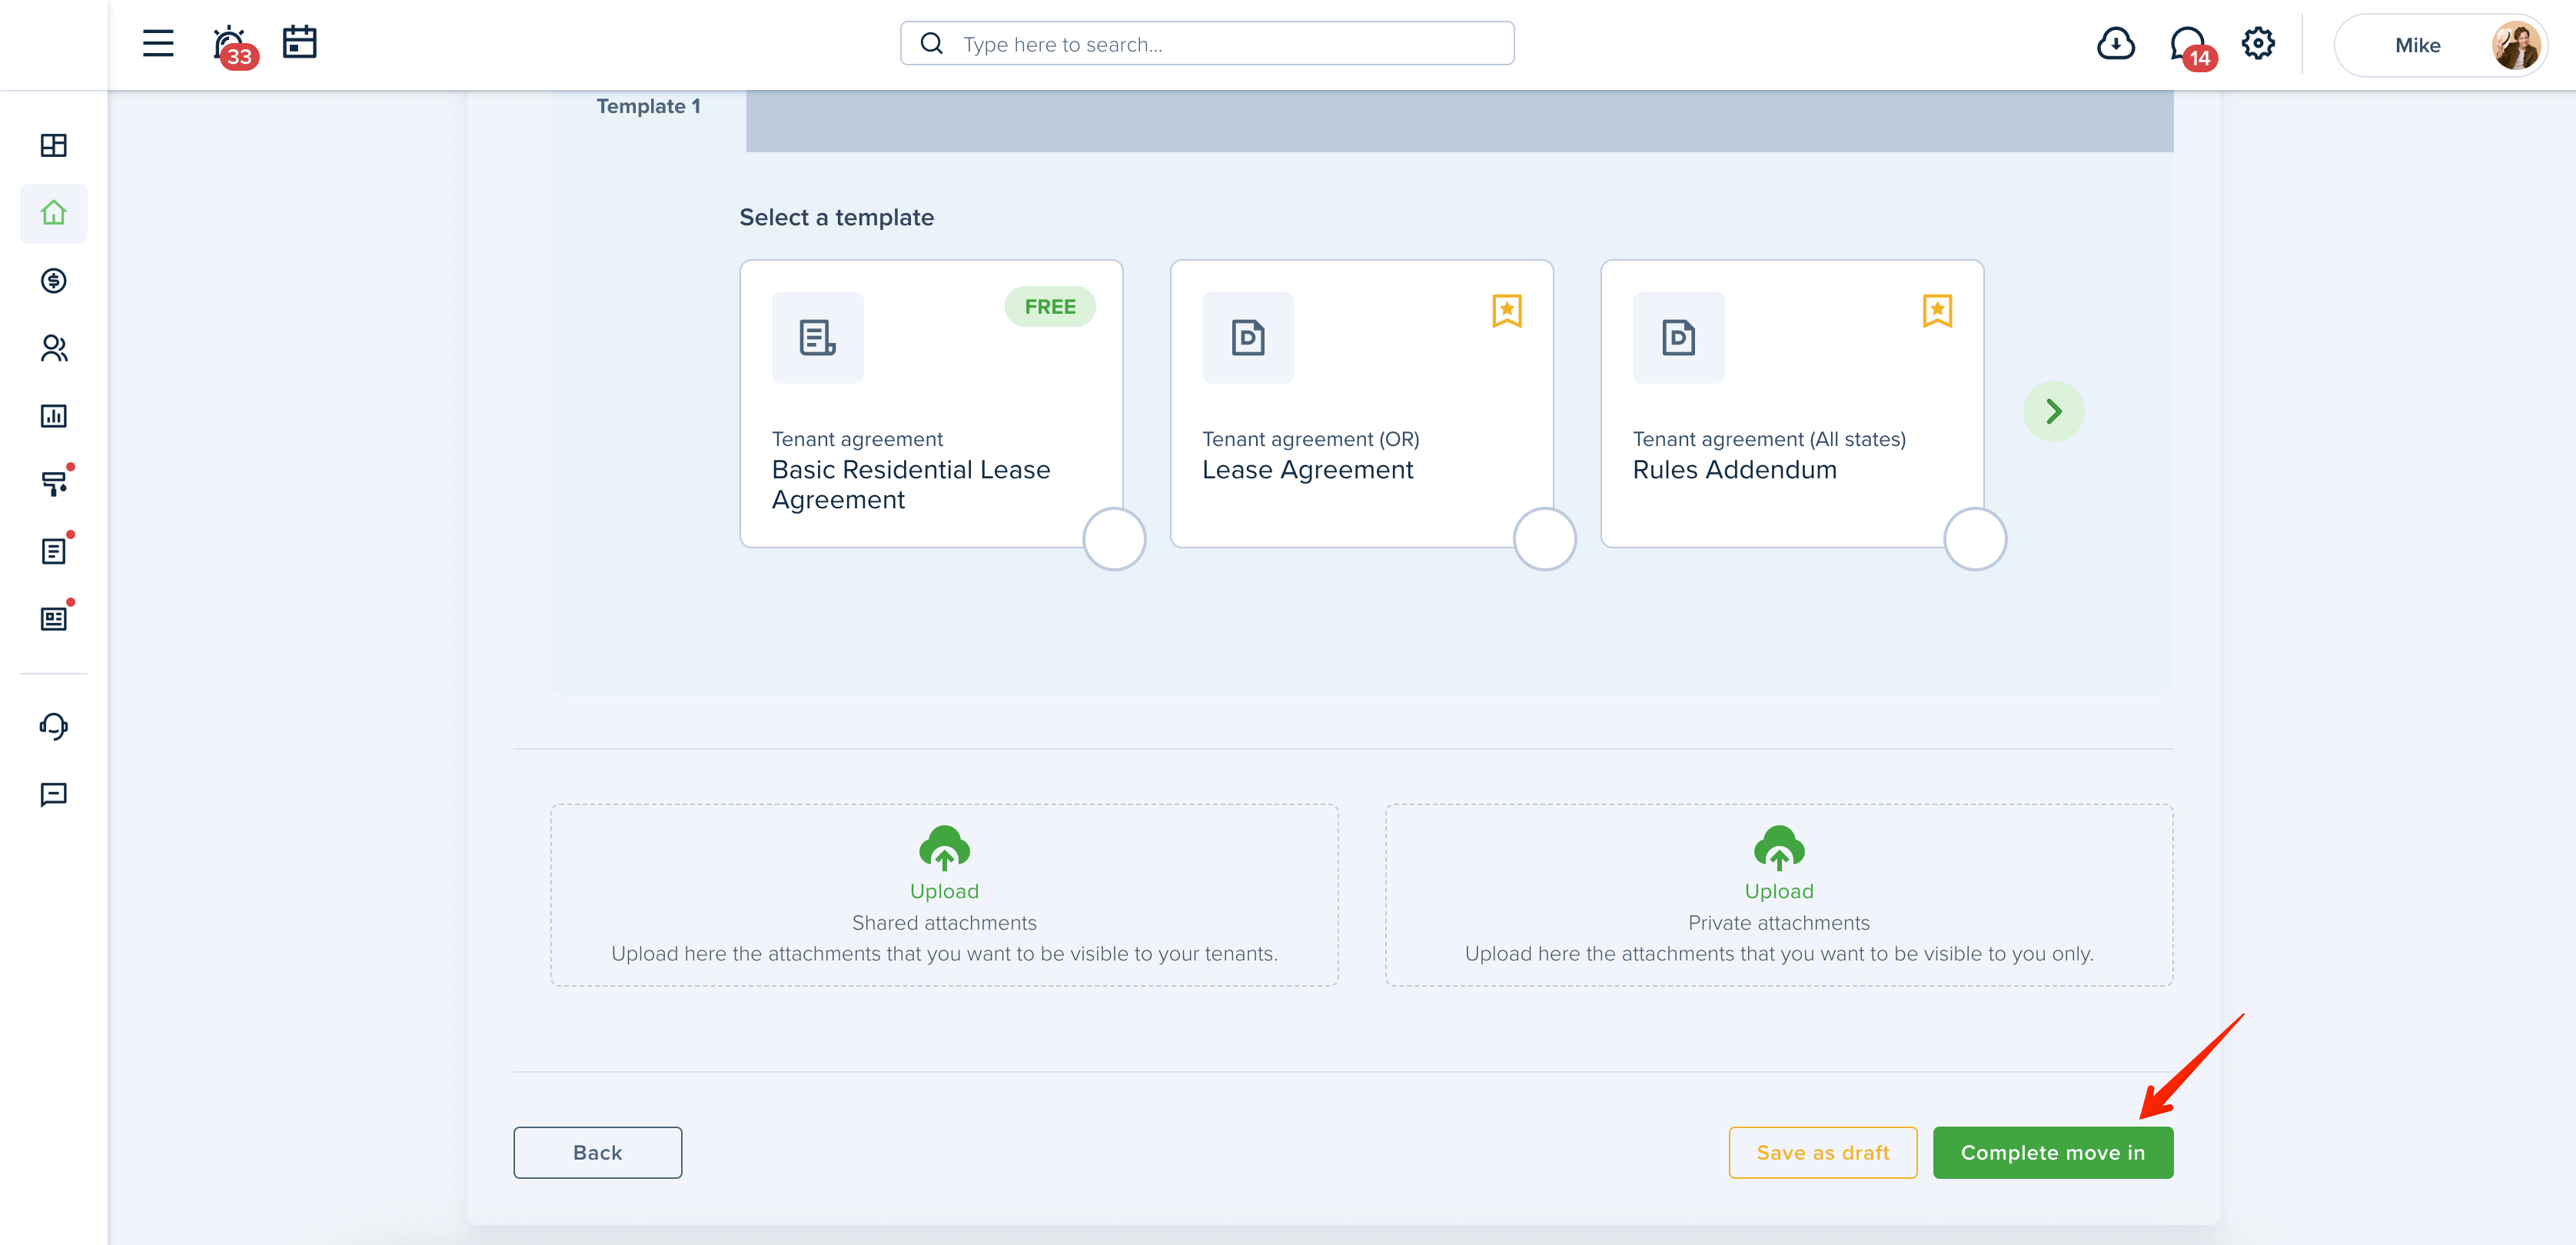
Task: Open the settings gear icon
Action: [2258, 44]
